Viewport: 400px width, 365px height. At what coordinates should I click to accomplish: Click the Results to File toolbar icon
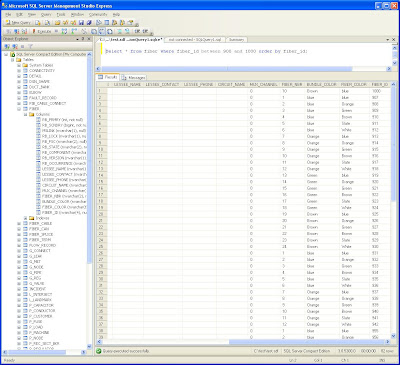point(110,31)
